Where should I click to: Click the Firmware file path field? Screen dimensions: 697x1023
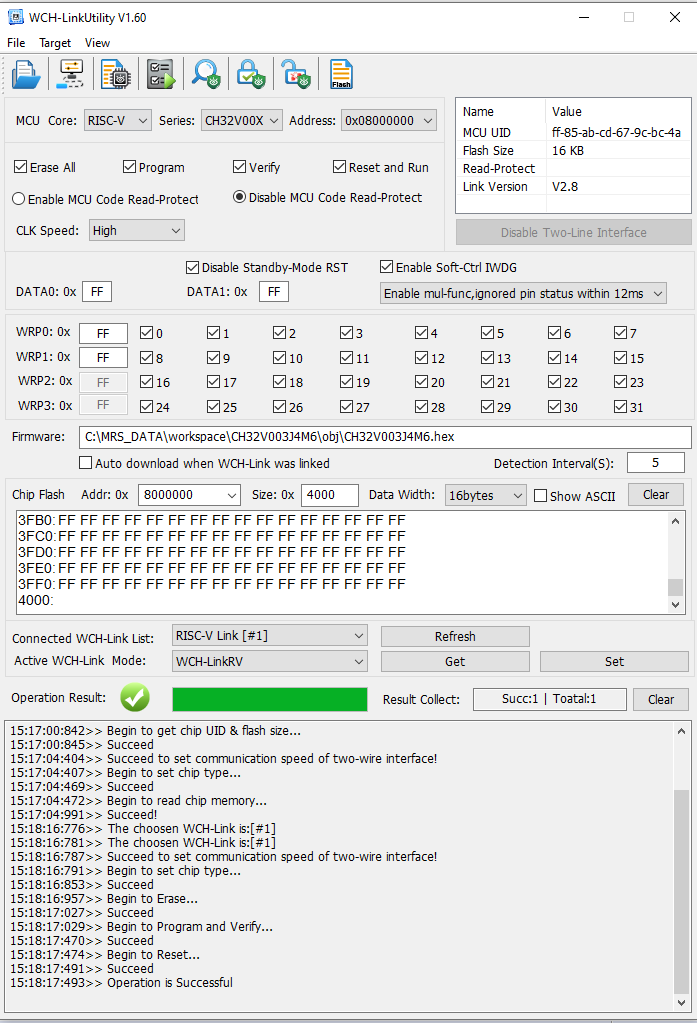pyautogui.click(x=384, y=437)
